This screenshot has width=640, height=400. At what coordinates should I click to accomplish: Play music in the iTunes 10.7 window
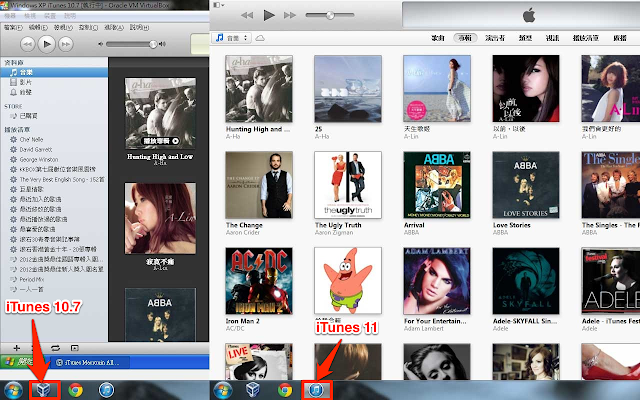[x=47, y=44]
